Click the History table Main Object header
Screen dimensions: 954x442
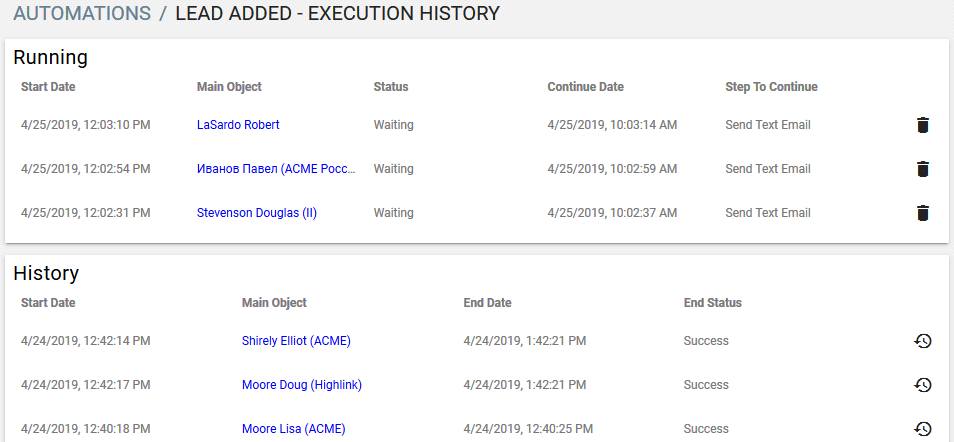274,303
